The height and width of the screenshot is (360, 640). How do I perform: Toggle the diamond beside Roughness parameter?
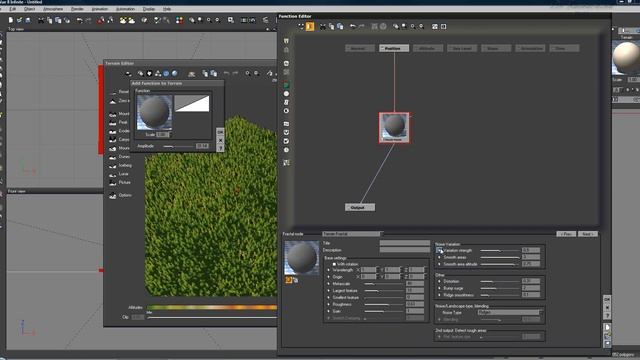pyautogui.click(x=329, y=304)
